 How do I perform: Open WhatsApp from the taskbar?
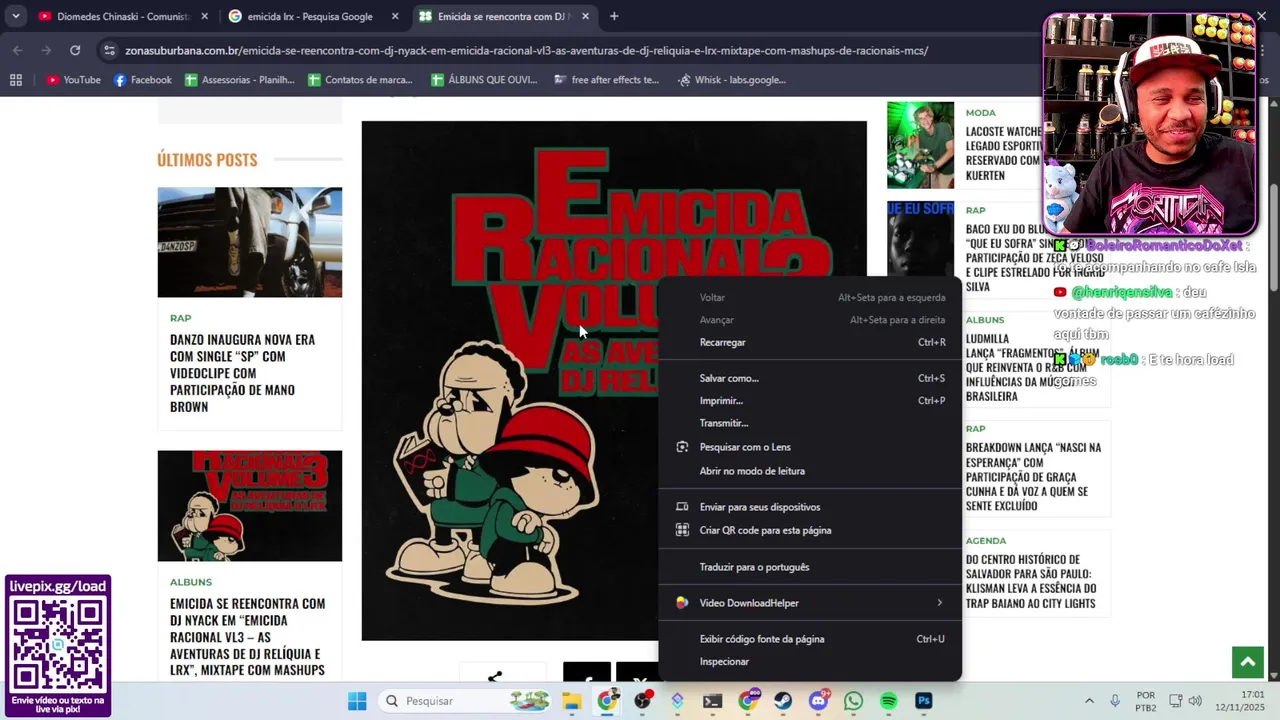tap(853, 701)
